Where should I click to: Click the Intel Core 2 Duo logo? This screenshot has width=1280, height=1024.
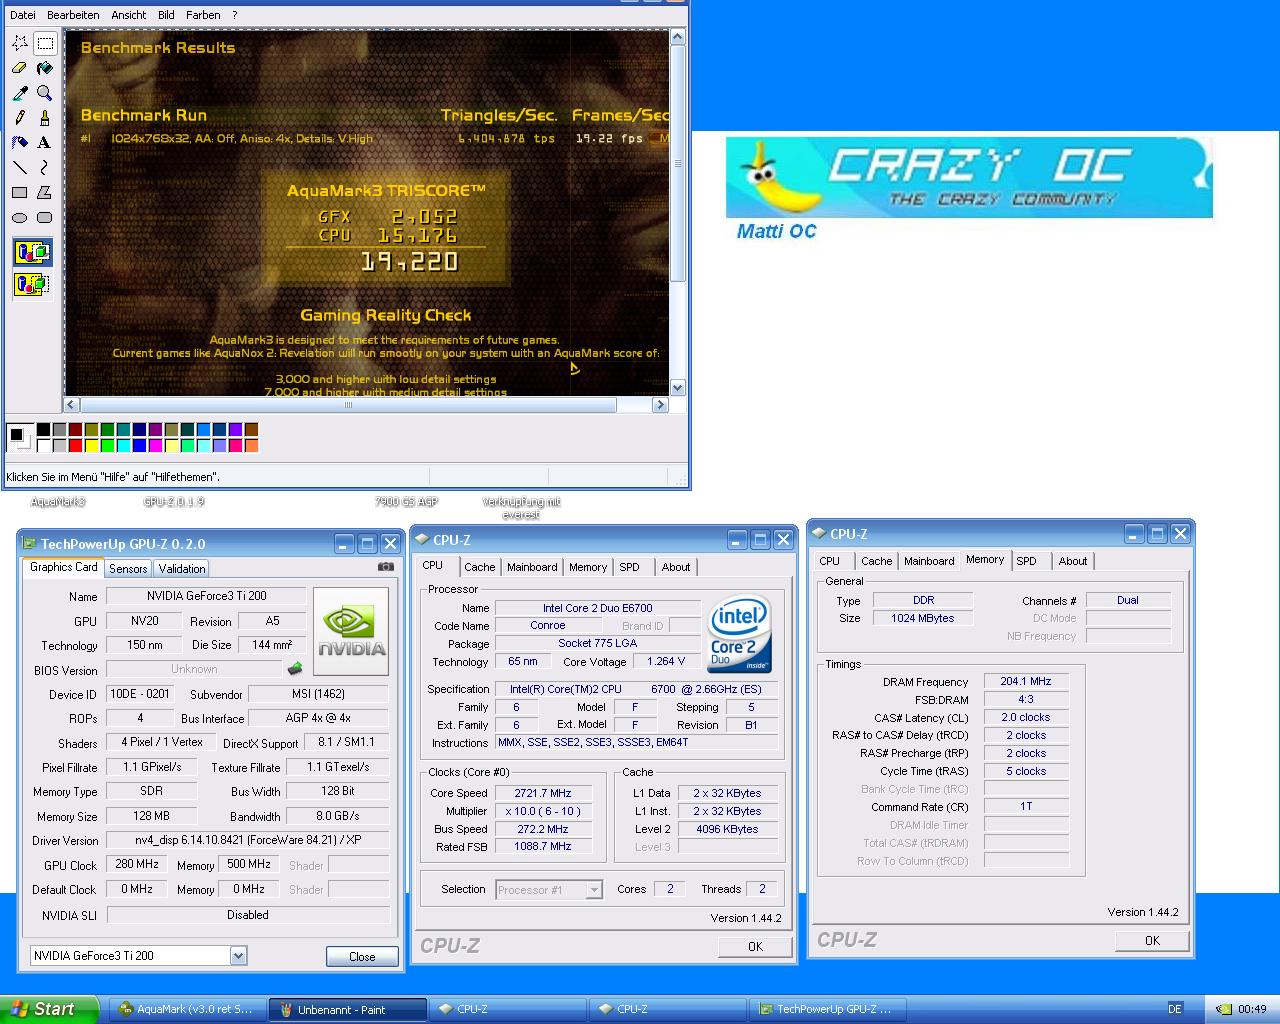click(739, 635)
